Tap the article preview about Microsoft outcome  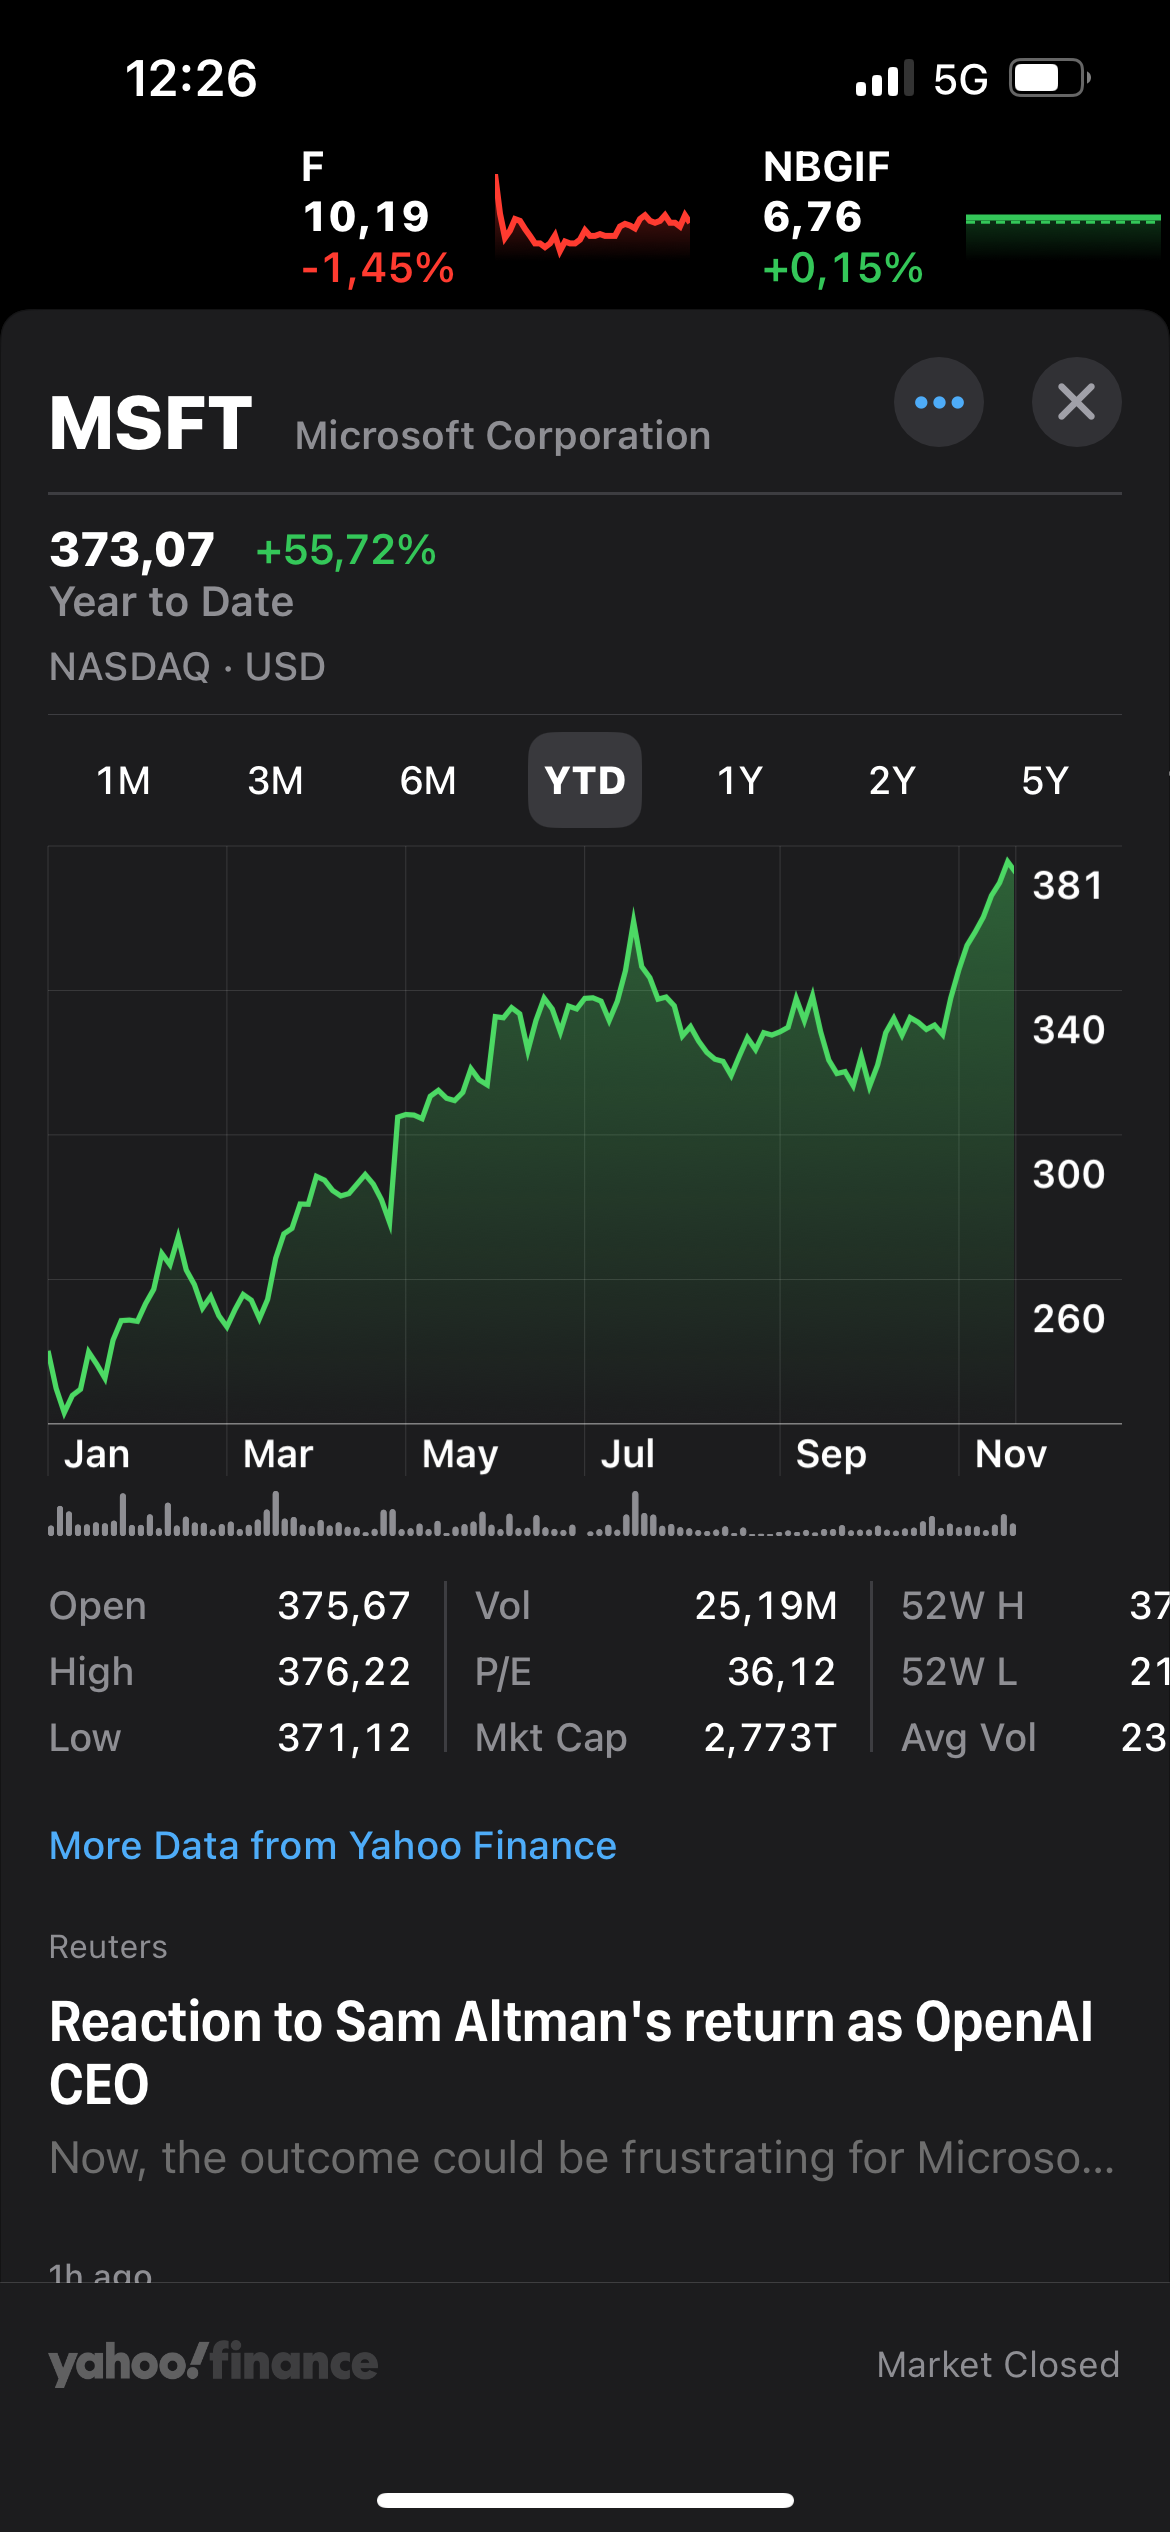[582, 2158]
